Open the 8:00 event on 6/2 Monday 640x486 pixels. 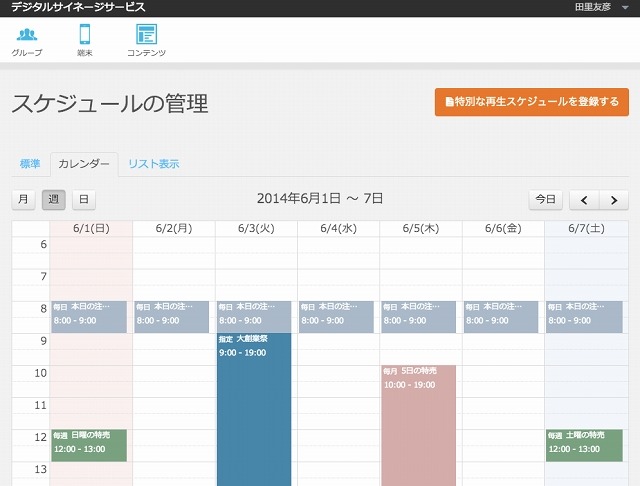172,316
